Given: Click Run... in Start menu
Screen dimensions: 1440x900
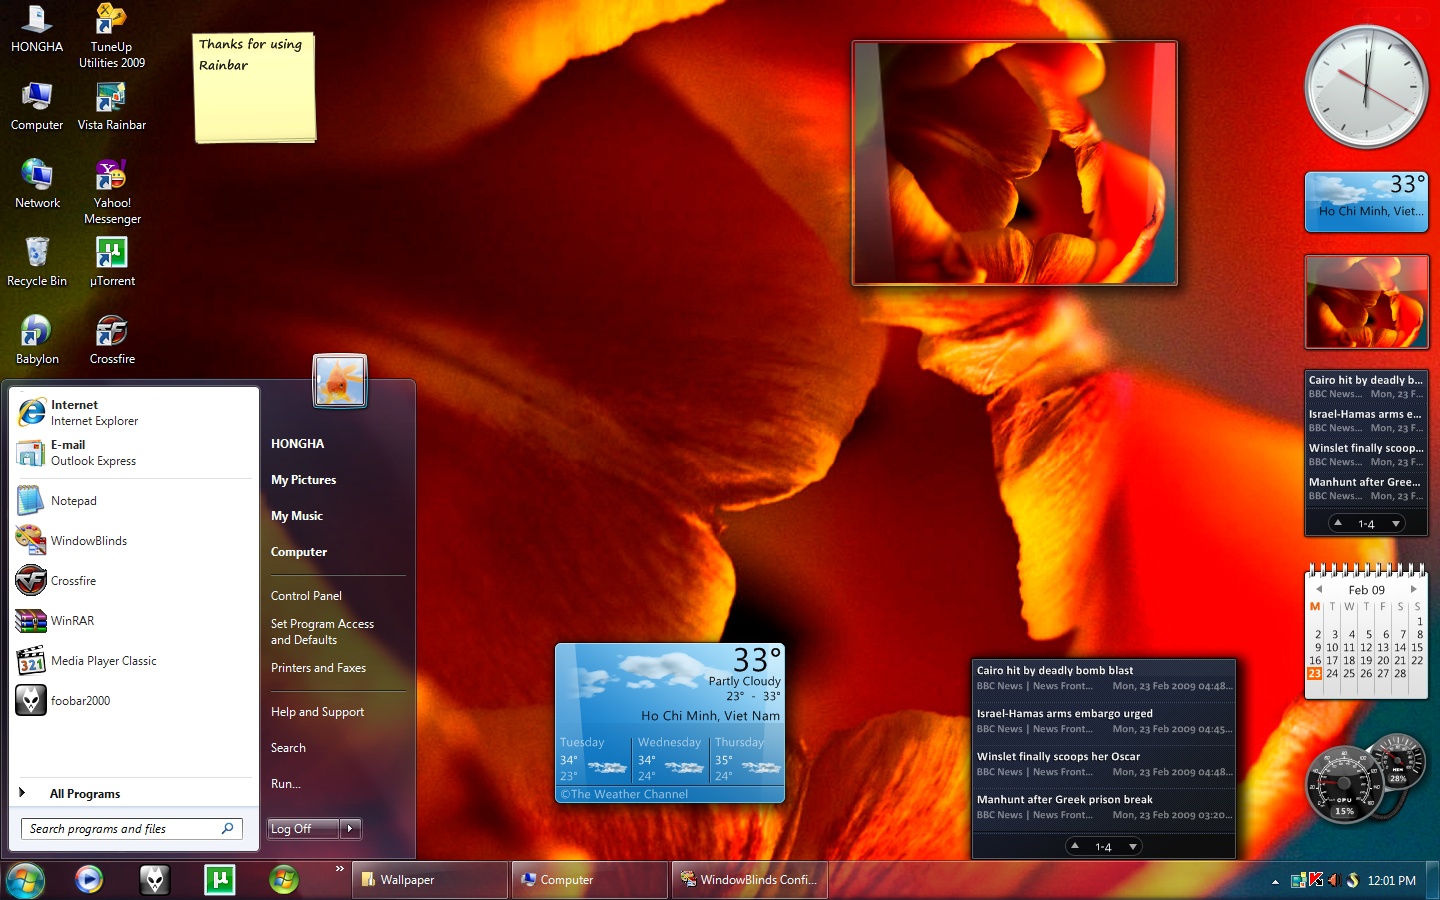Looking at the screenshot, I should coord(286,783).
